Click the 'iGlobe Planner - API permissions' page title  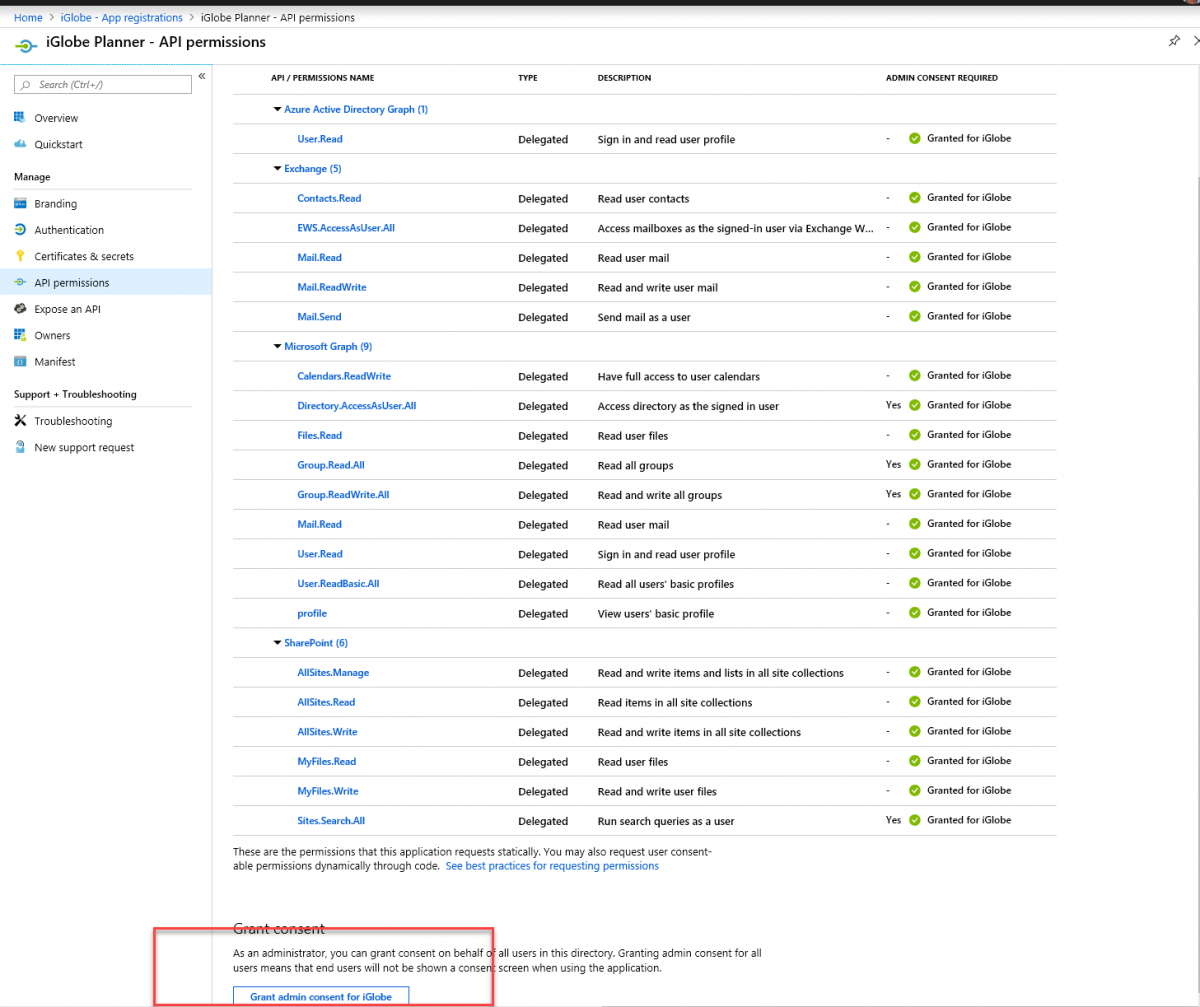pos(156,42)
